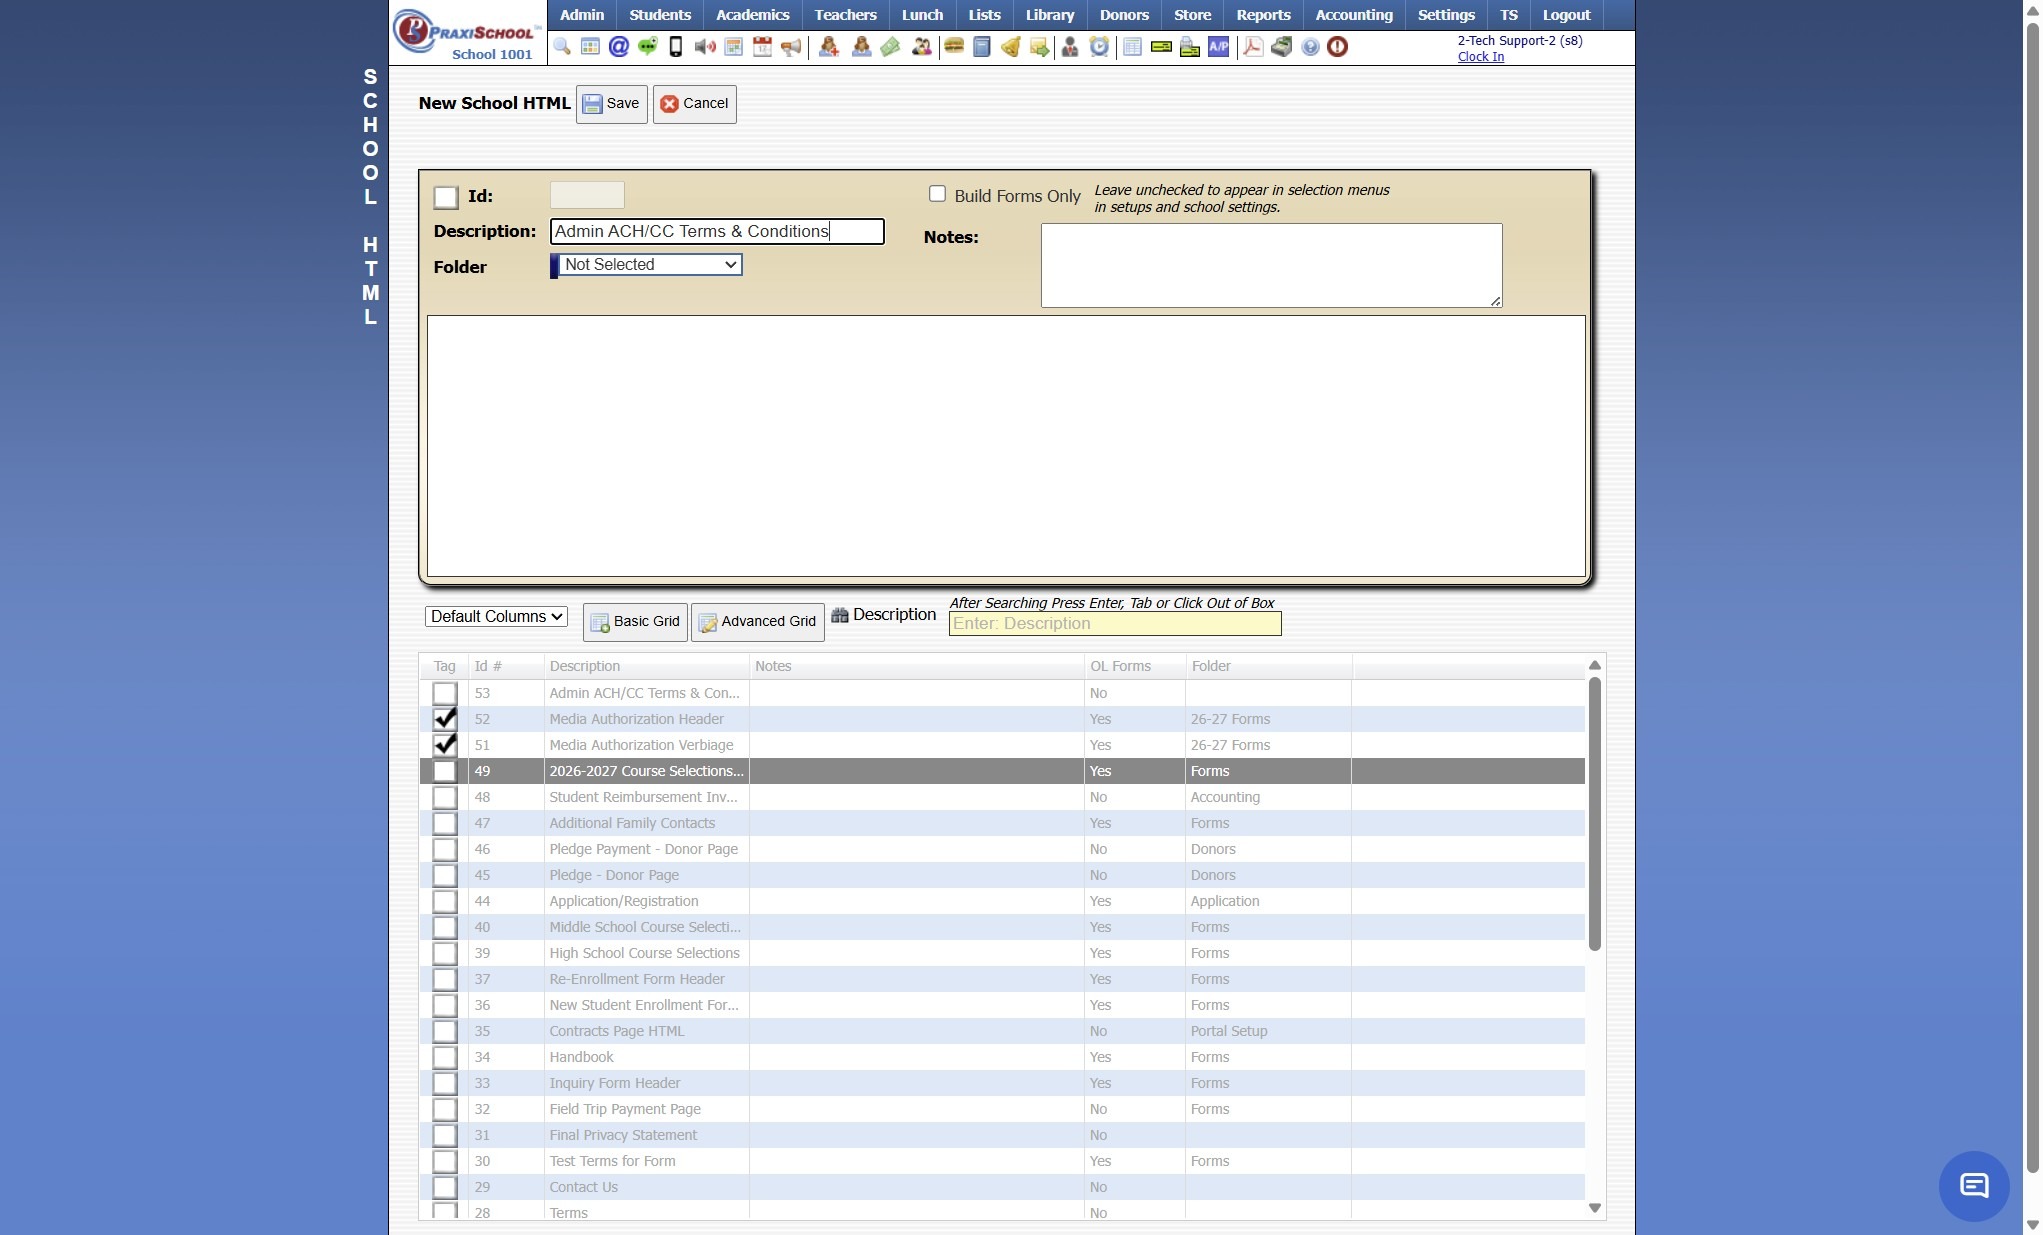Click the mobile phone toolbar icon
Screen dimensions: 2043x1235
pyautogui.click(x=676, y=47)
